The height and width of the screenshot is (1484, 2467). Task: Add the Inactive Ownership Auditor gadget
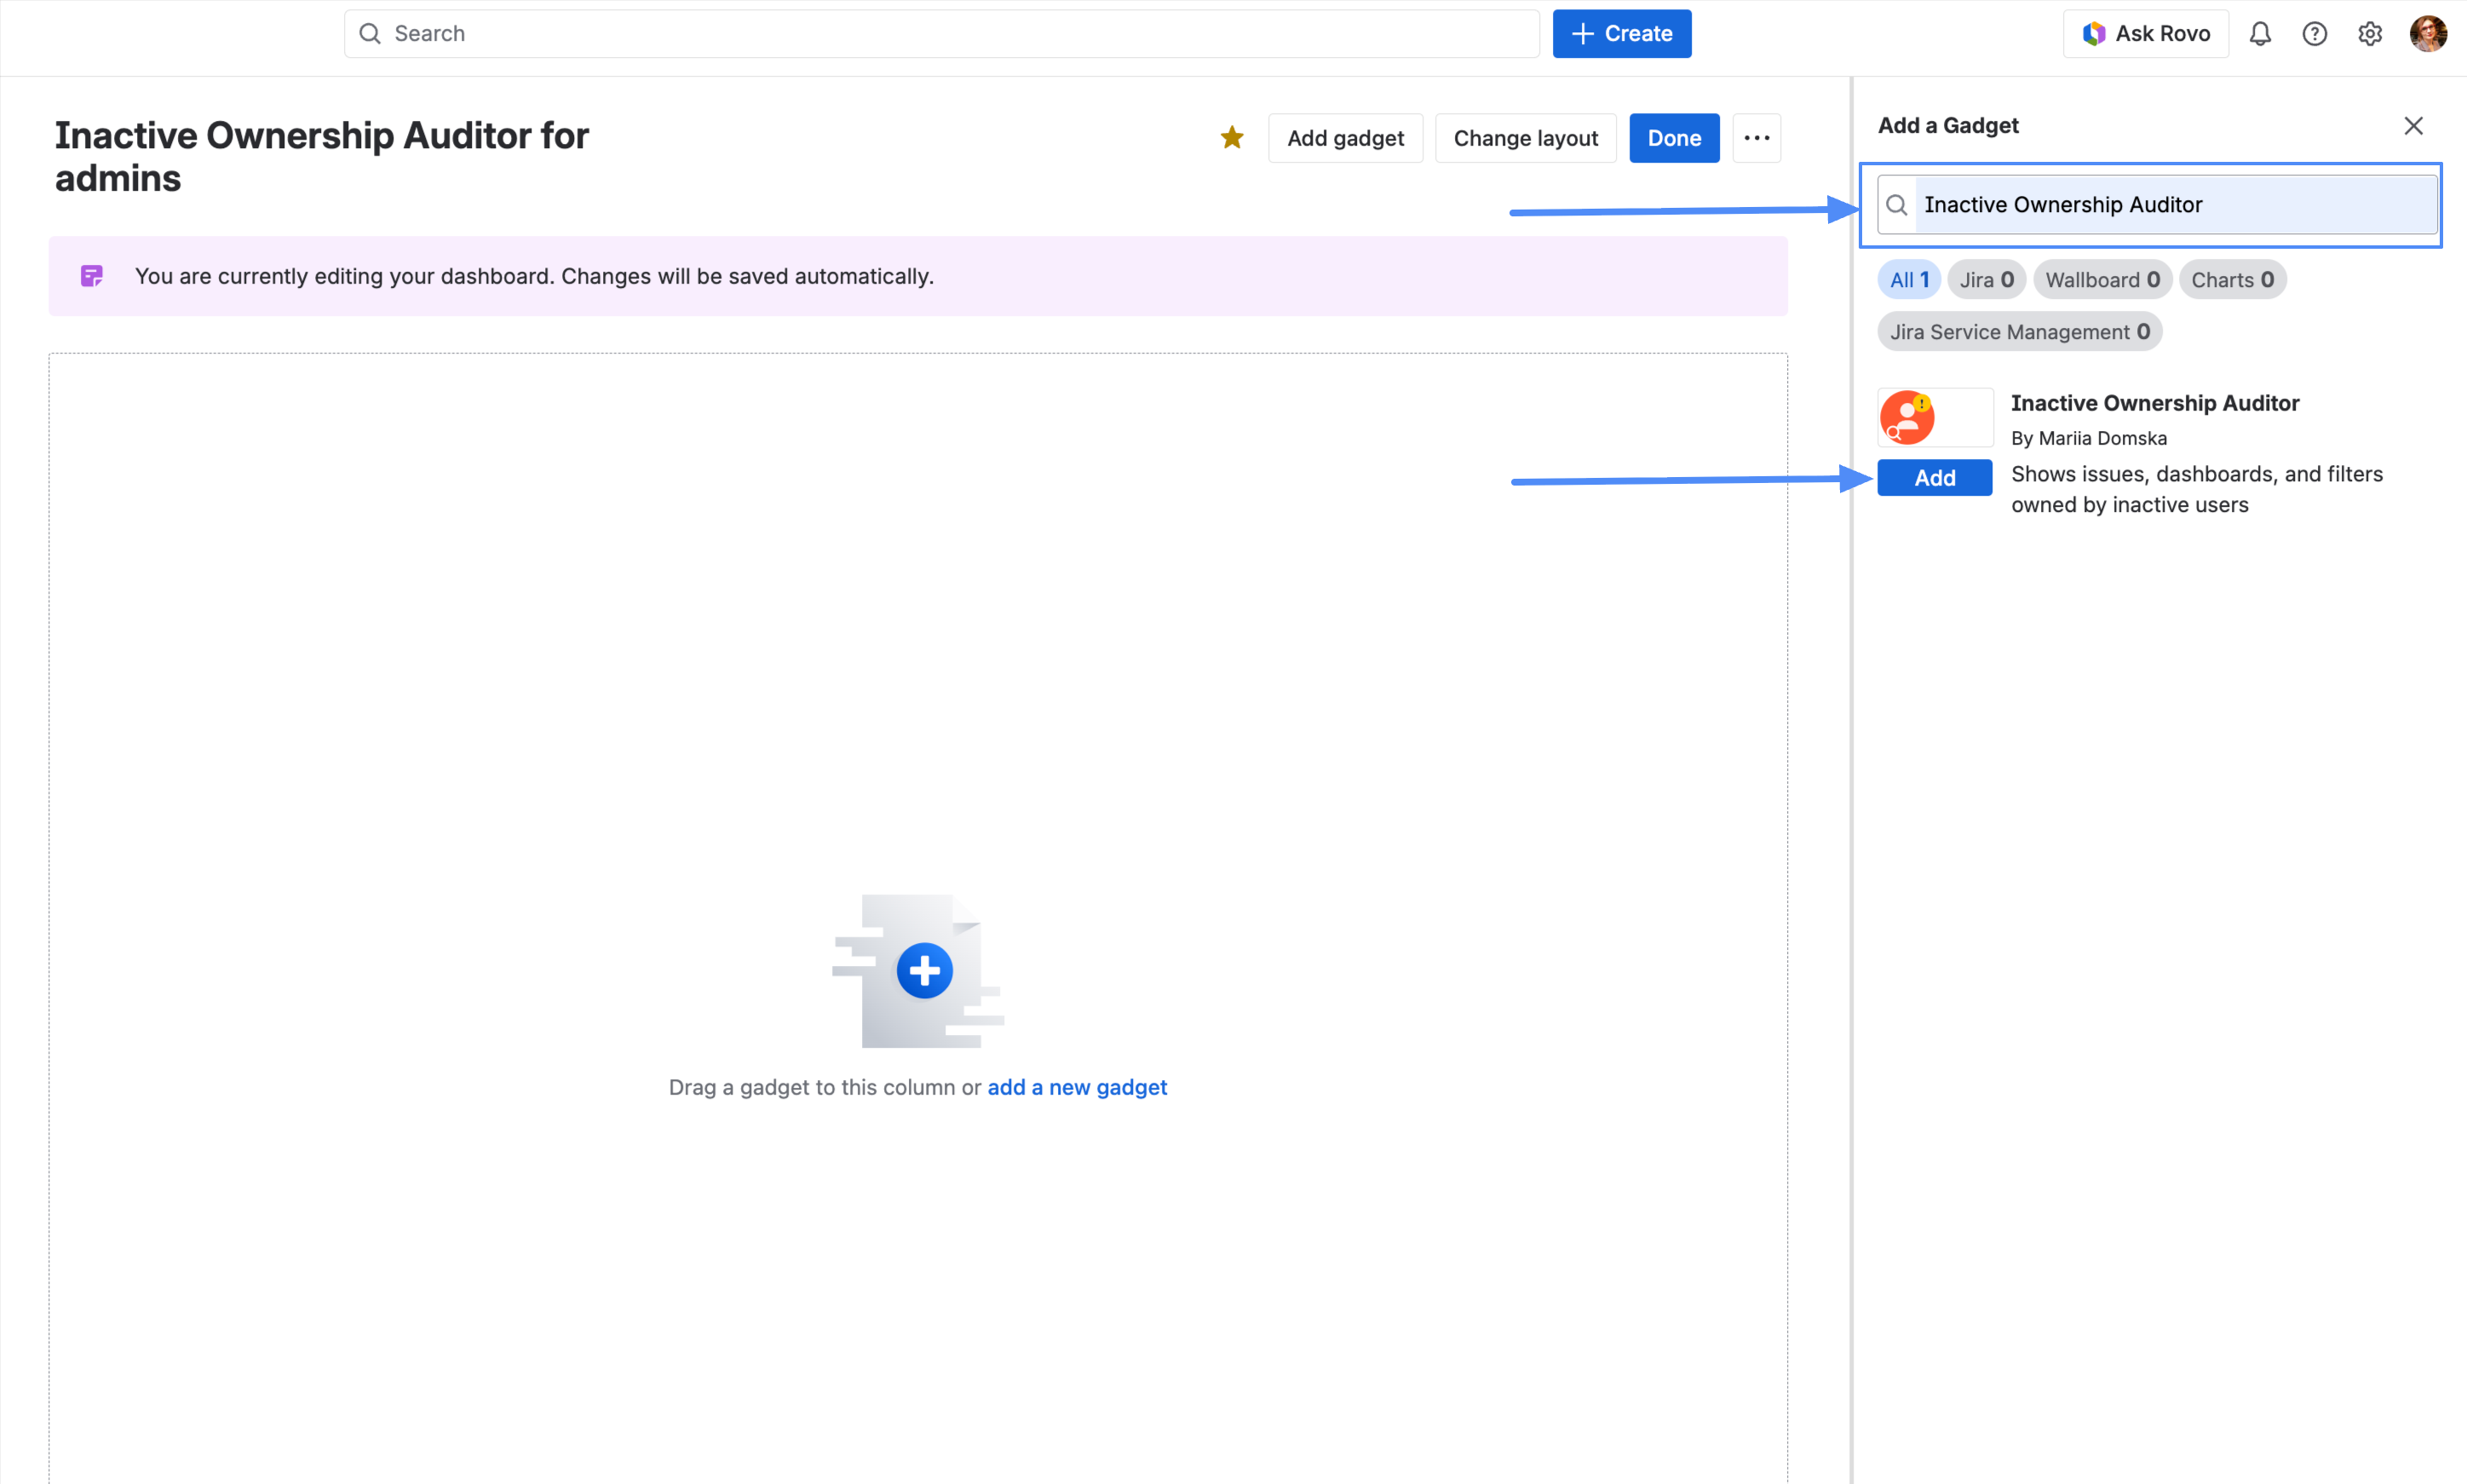tap(1934, 478)
